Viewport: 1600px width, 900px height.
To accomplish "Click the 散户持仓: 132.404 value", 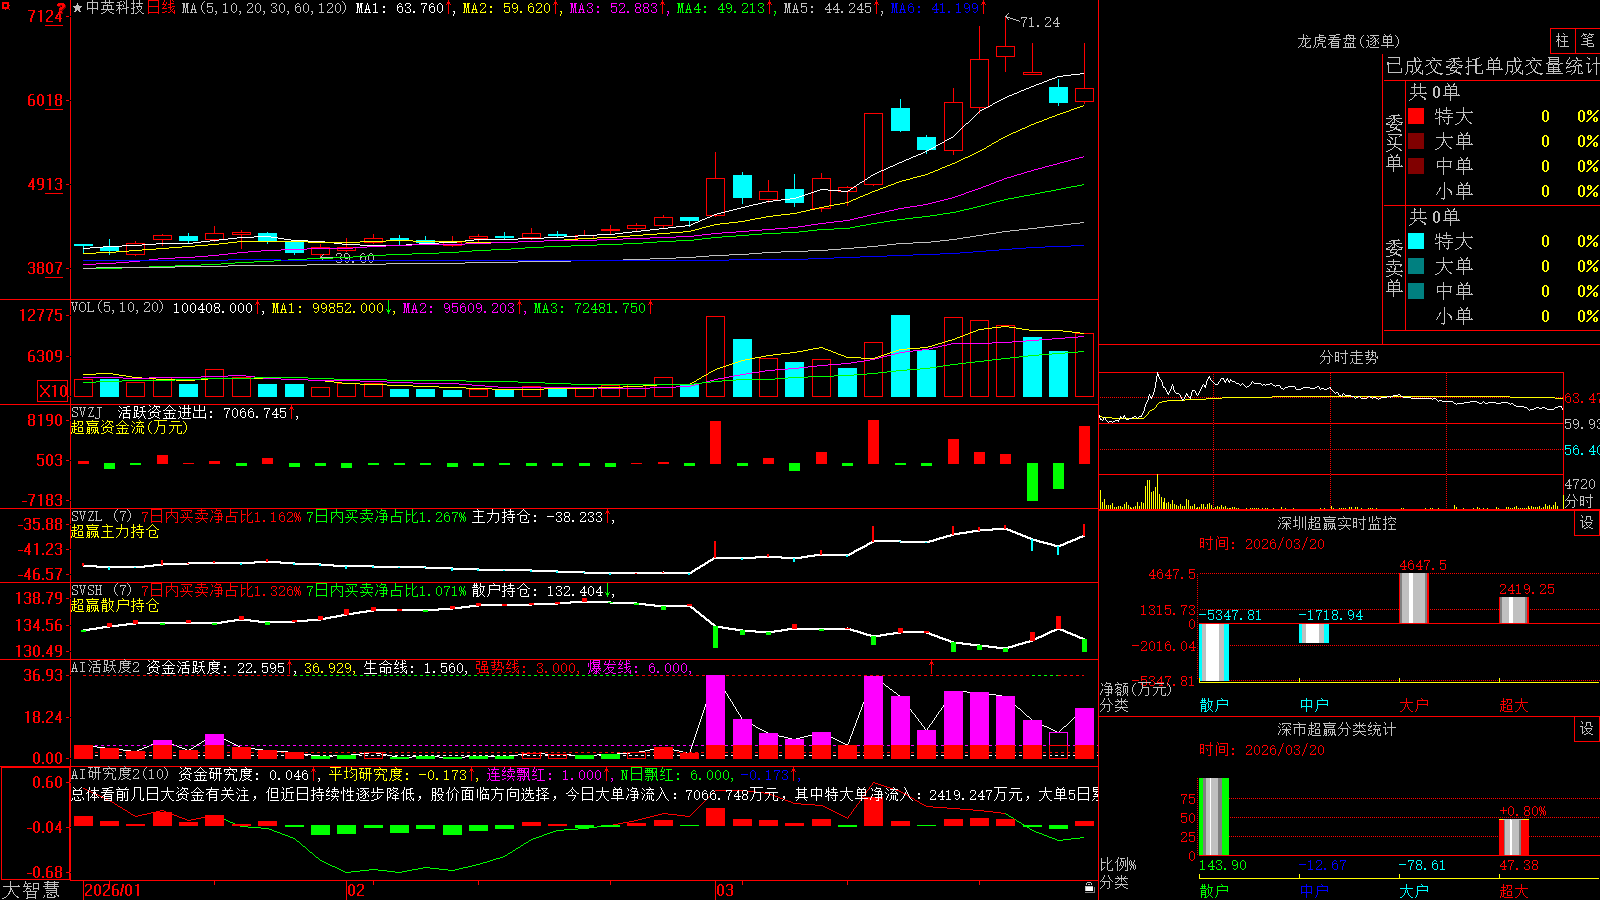I will [x=542, y=591].
